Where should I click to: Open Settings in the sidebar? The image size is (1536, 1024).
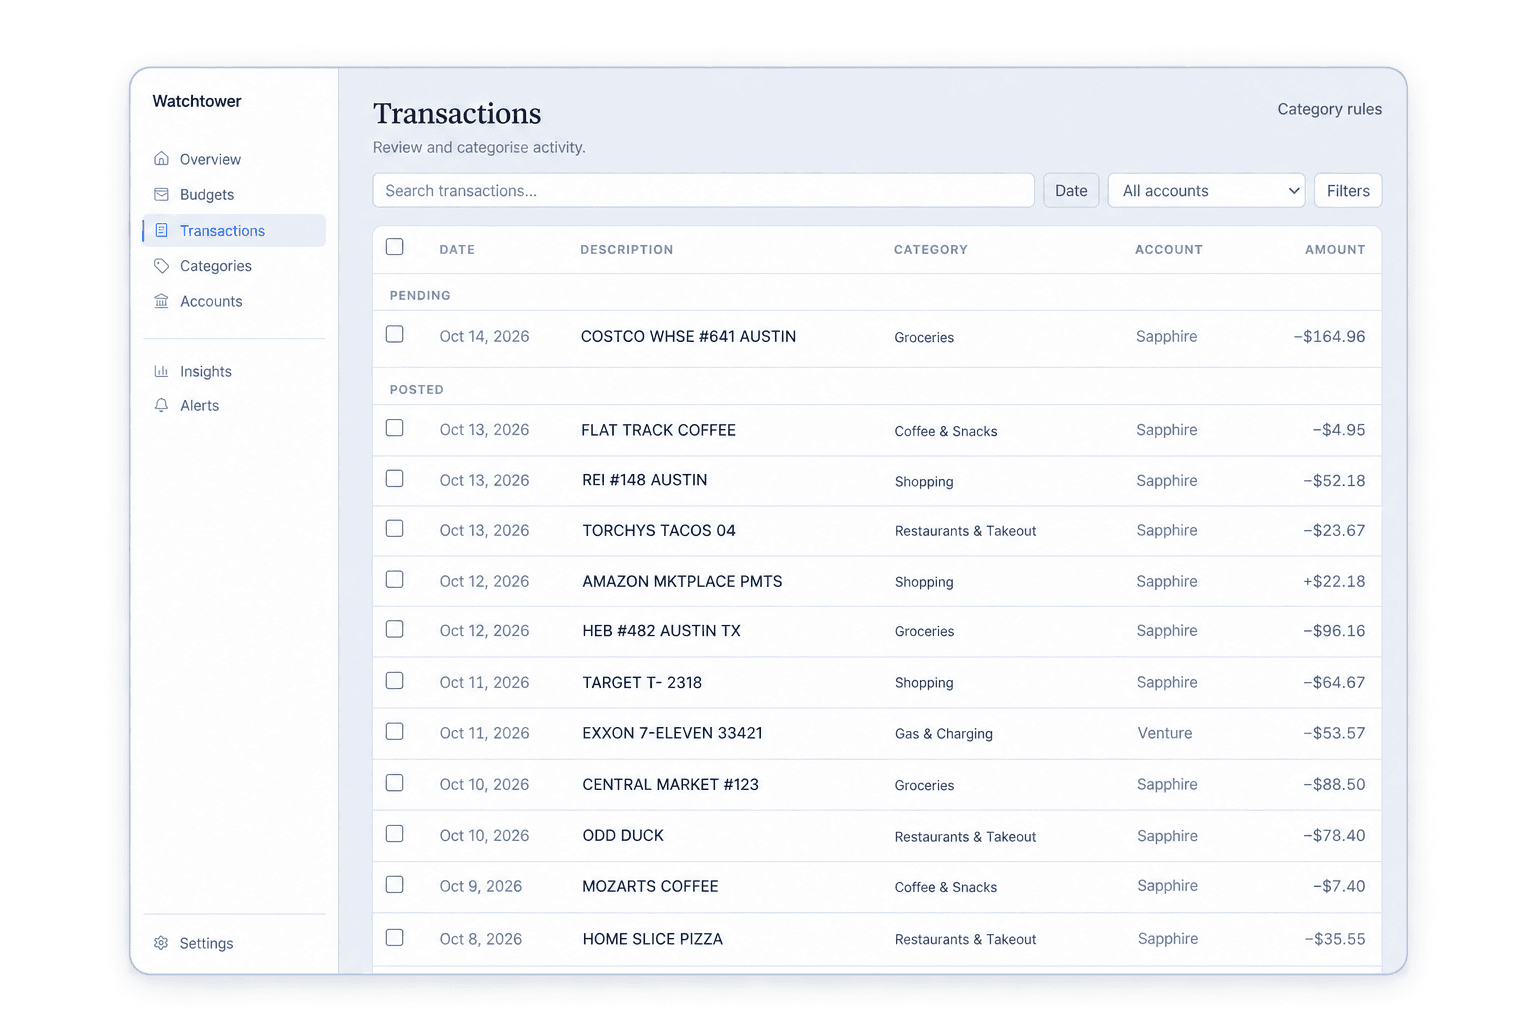234,943
